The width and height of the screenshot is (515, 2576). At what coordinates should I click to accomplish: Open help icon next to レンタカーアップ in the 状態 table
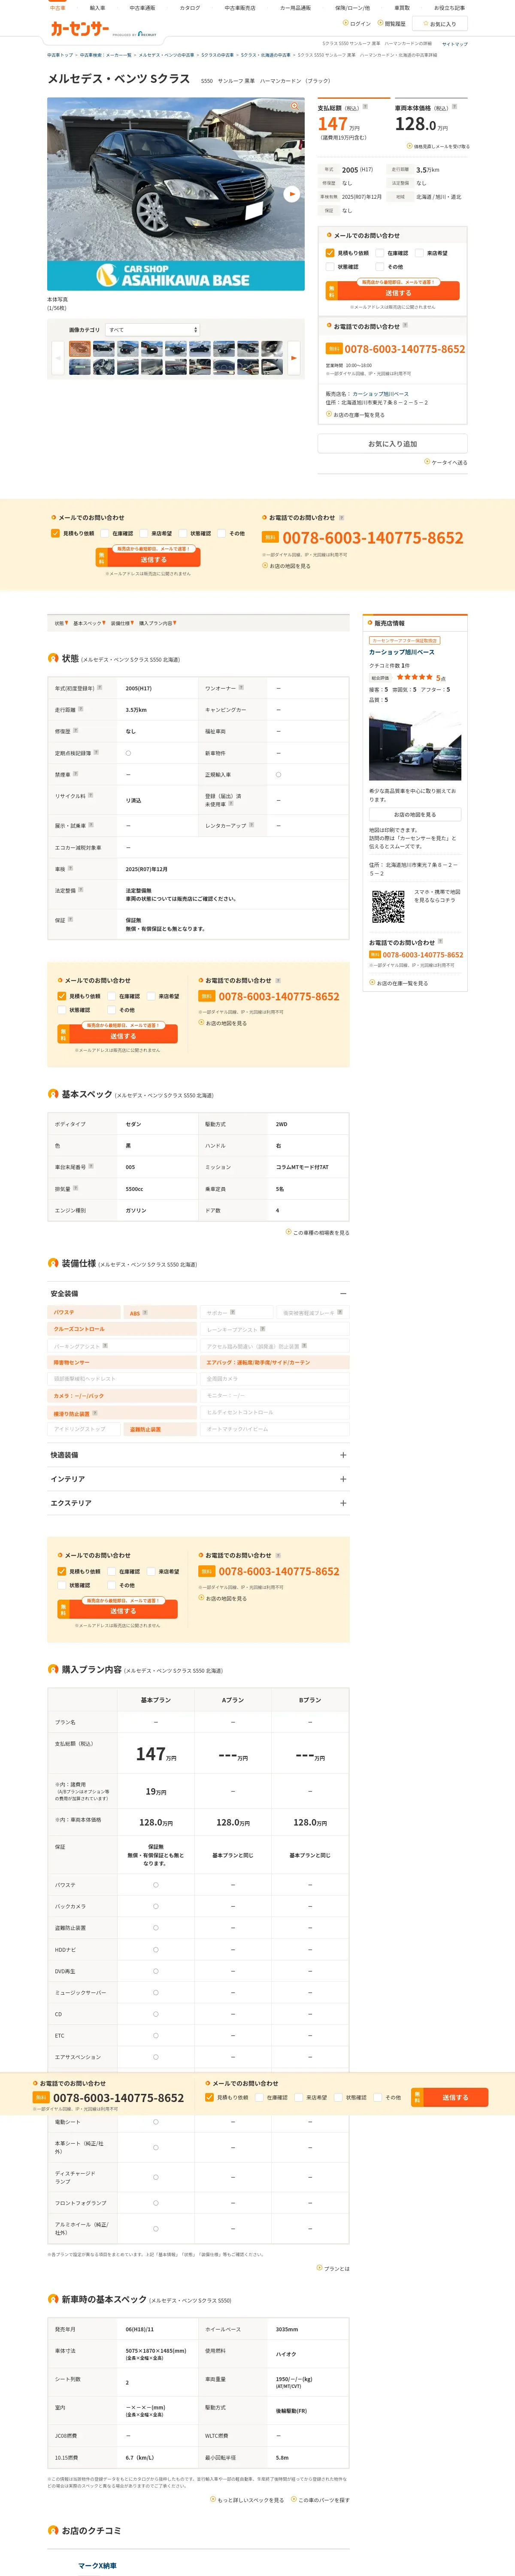point(251,825)
